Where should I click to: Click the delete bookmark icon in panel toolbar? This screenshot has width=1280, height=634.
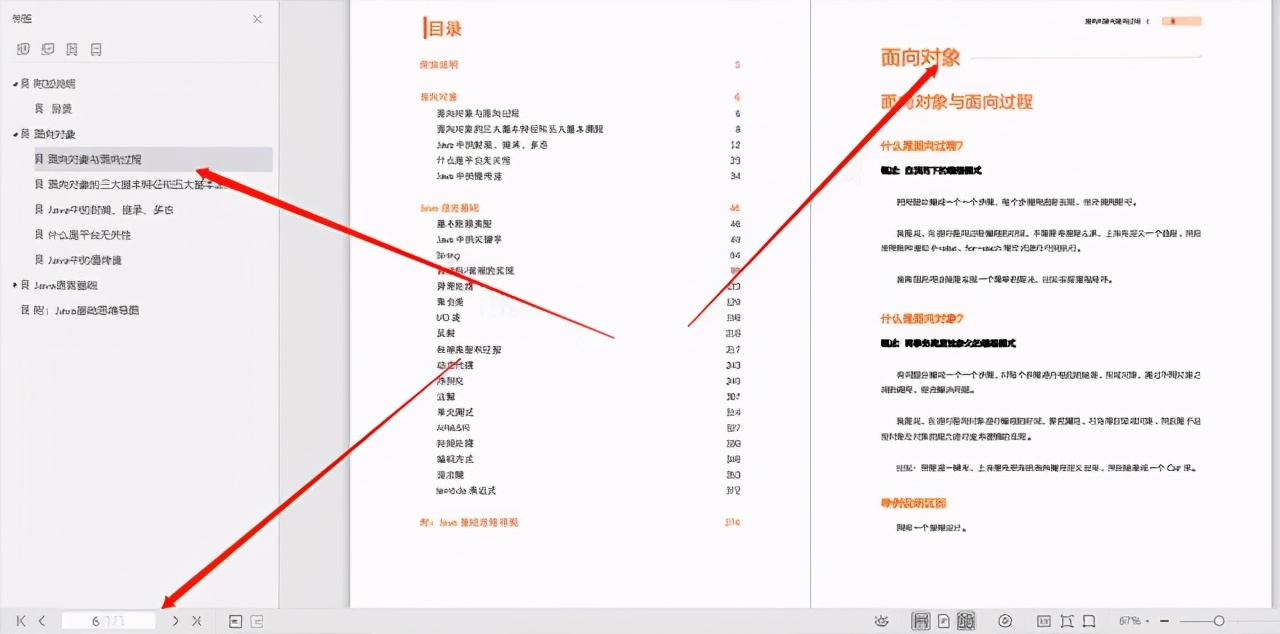point(96,49)
